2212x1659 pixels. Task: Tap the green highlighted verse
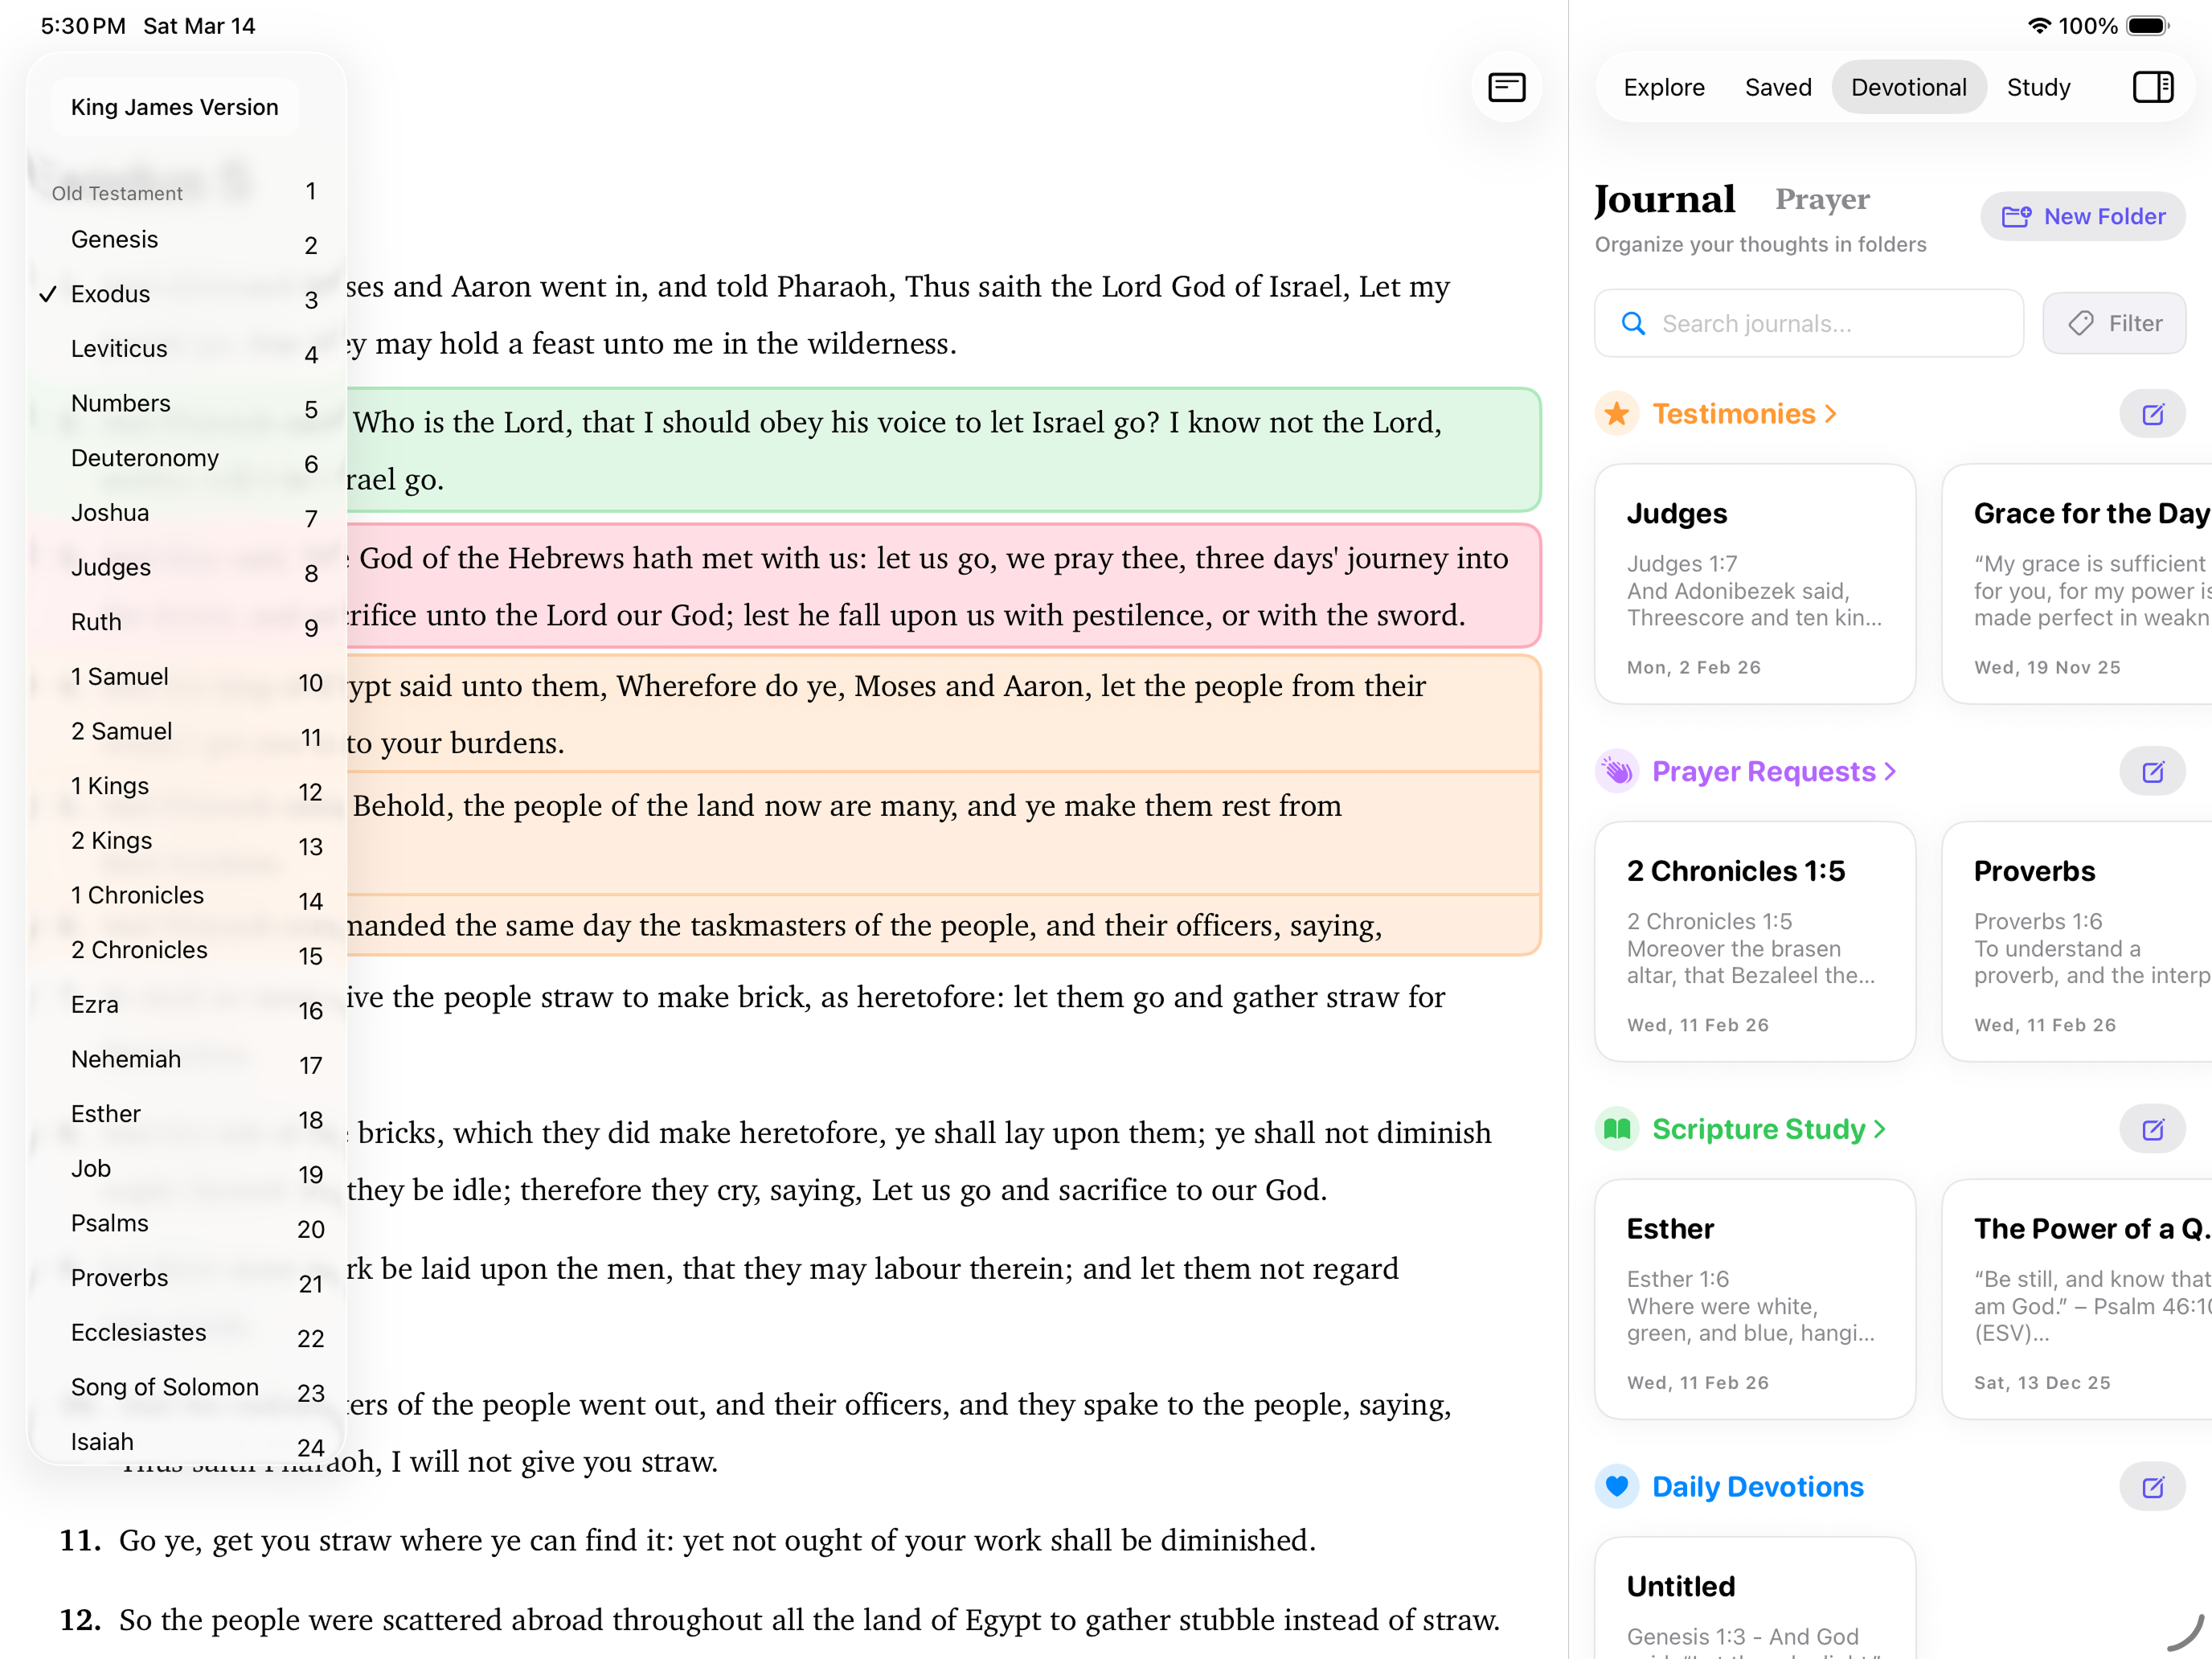point(942,450)
